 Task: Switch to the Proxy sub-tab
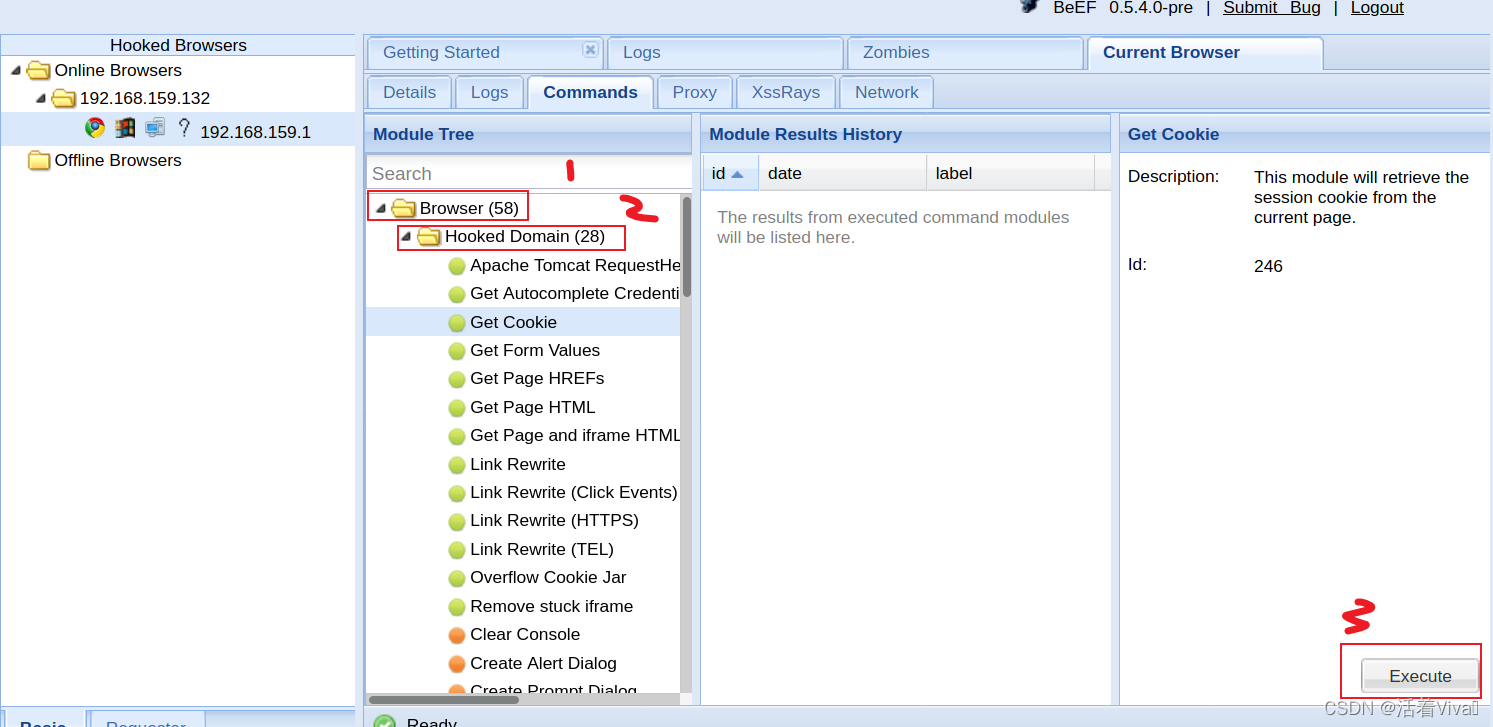tap(694, 92)
